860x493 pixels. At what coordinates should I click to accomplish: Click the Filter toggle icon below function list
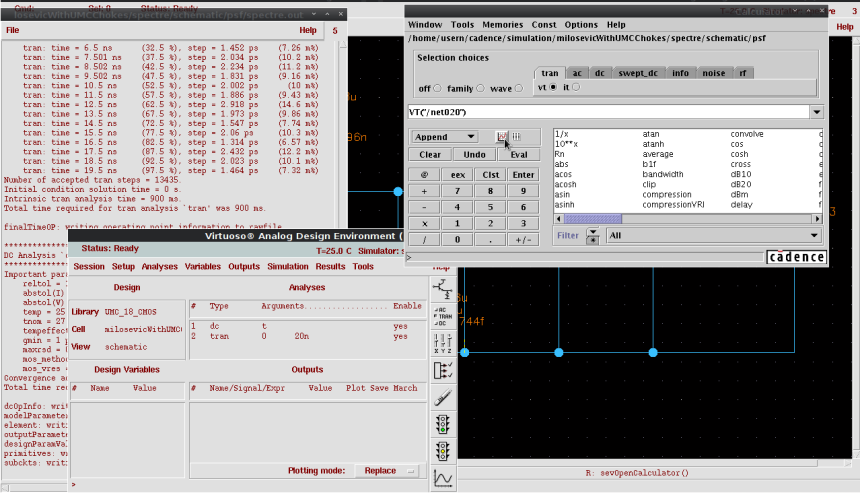click(x=592, y=236)
